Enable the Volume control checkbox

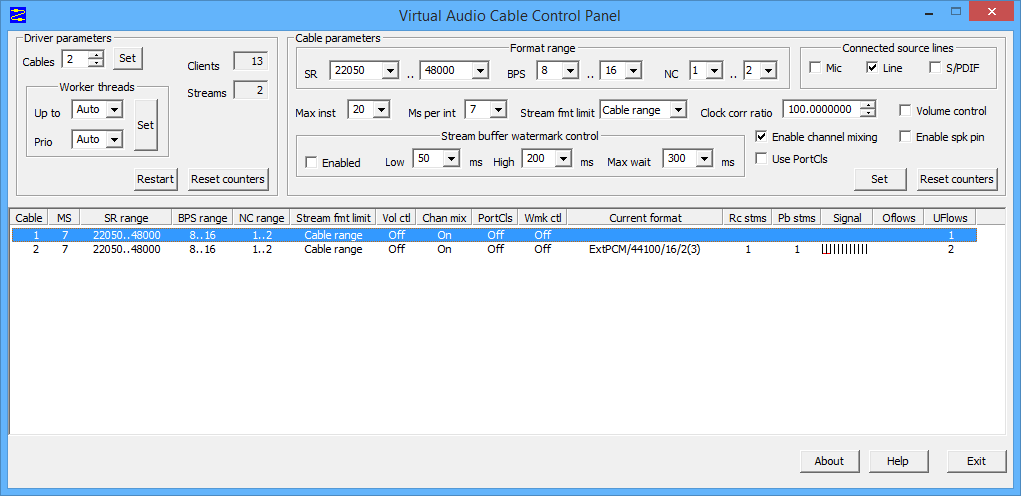905,111
